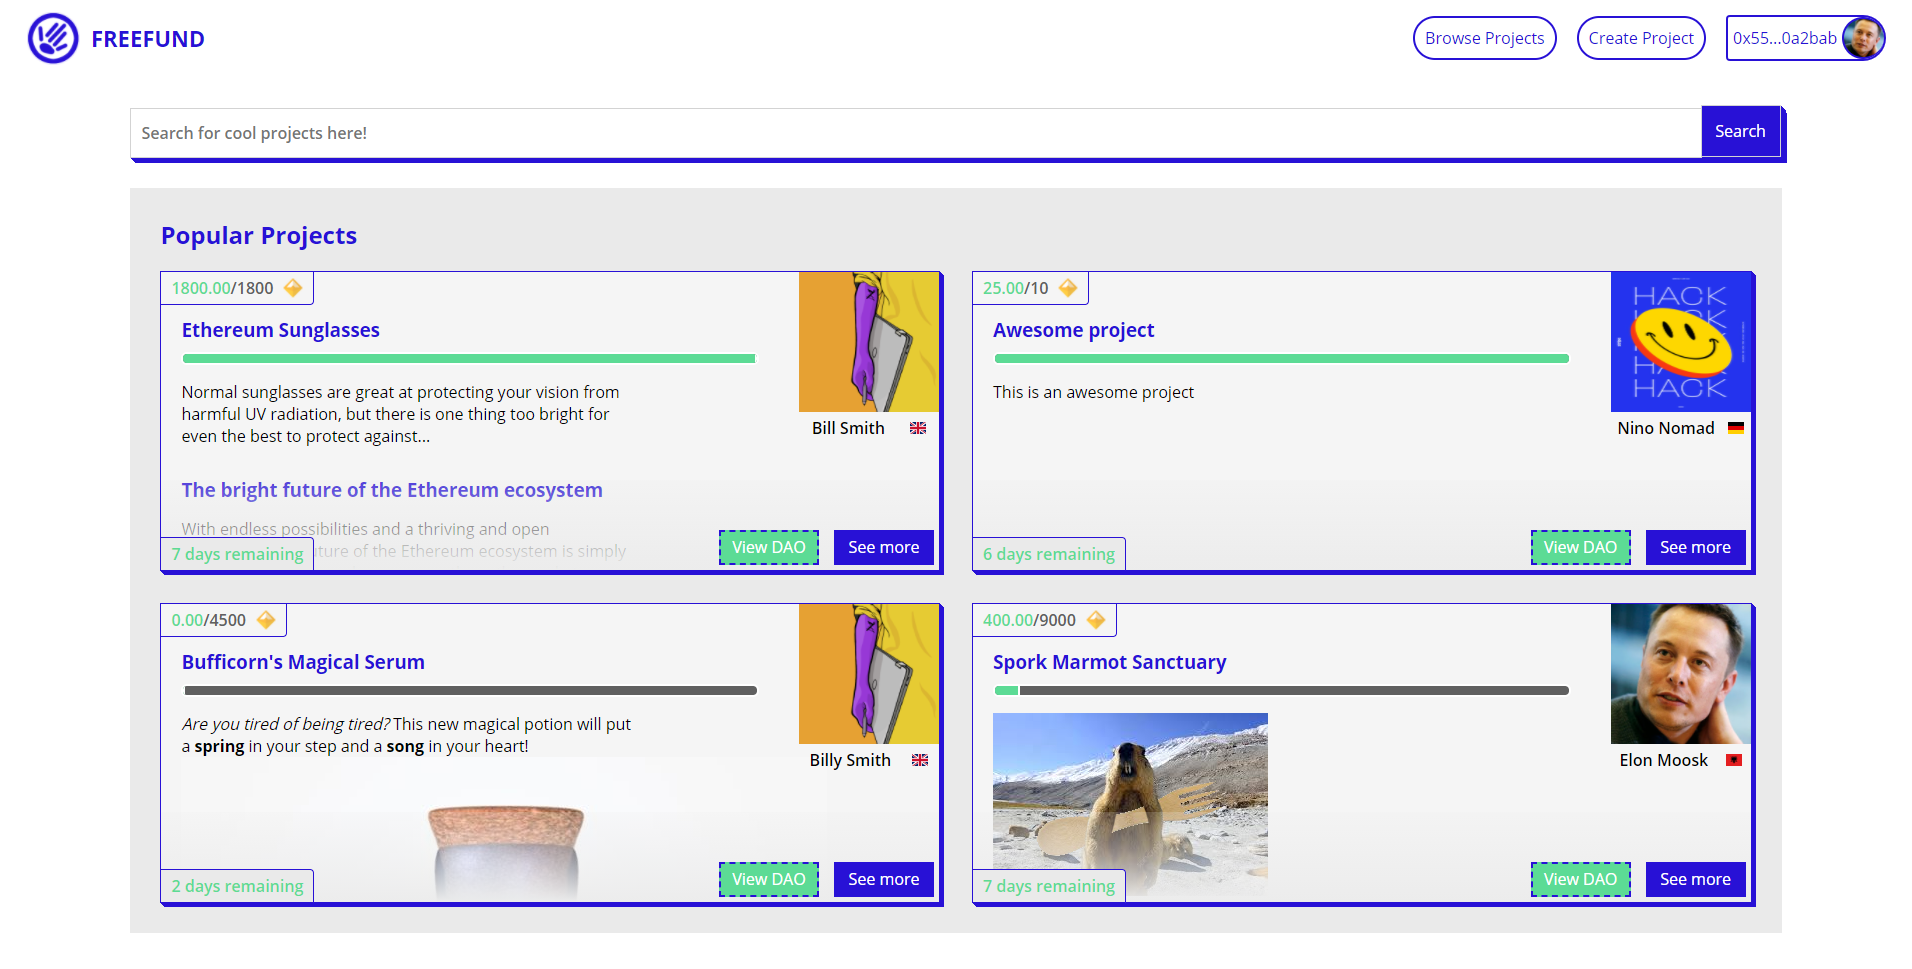Open the Browse Projects page
Screen dimensions: 1912x969
tap(1484, 38)
